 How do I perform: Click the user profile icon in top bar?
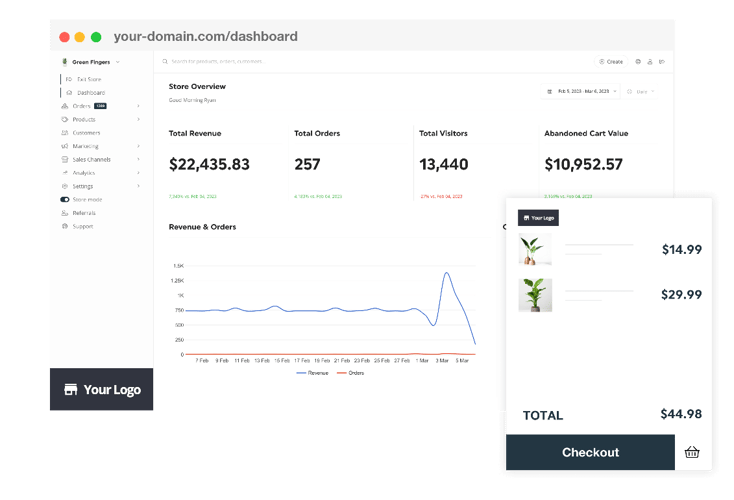coord(650,62)
